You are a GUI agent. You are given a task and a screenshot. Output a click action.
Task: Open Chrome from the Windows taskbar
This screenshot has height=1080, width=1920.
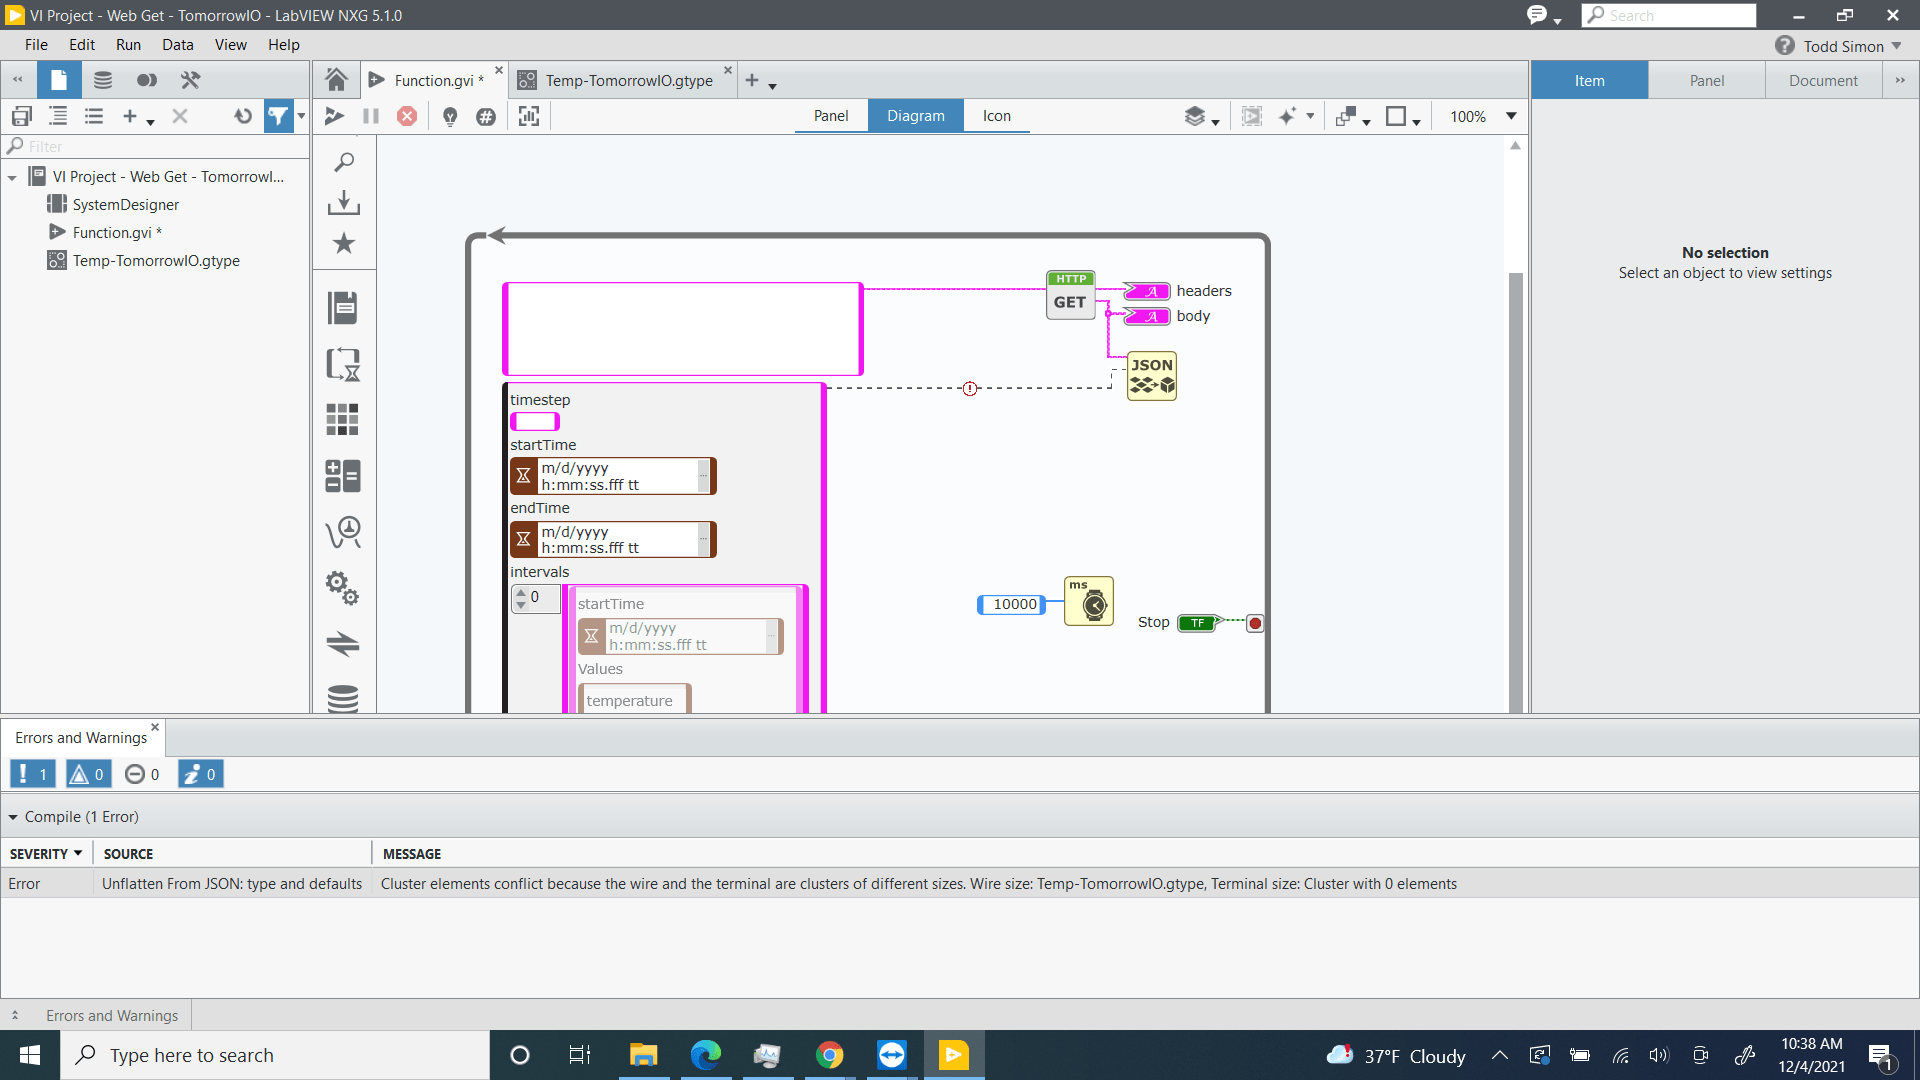click(x=829, y=1055)
